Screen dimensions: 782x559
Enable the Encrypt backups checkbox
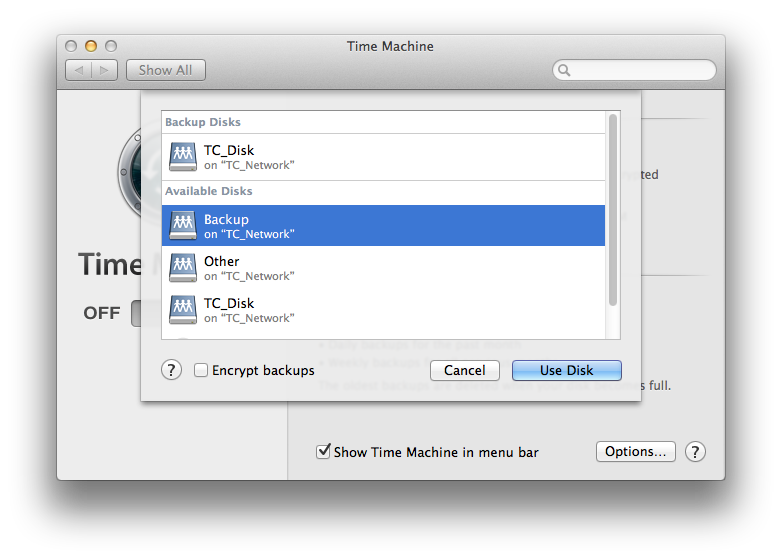(200, 370)
